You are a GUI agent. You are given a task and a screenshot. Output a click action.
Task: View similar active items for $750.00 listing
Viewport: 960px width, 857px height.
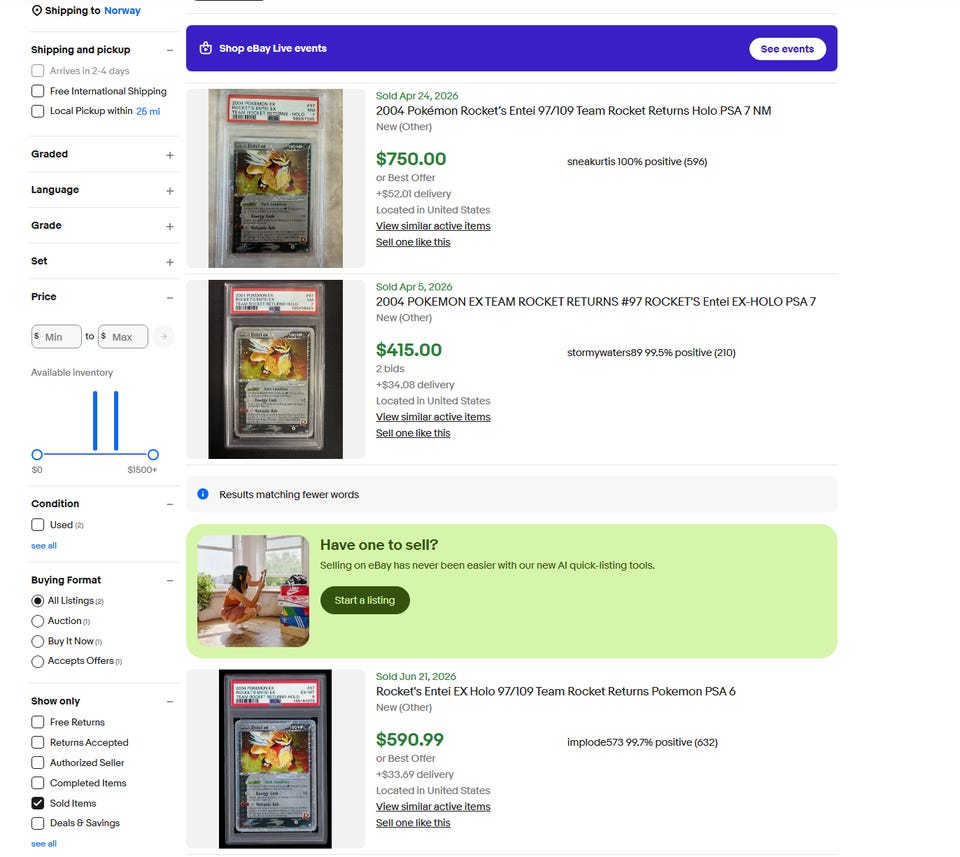tap(433, 226)
